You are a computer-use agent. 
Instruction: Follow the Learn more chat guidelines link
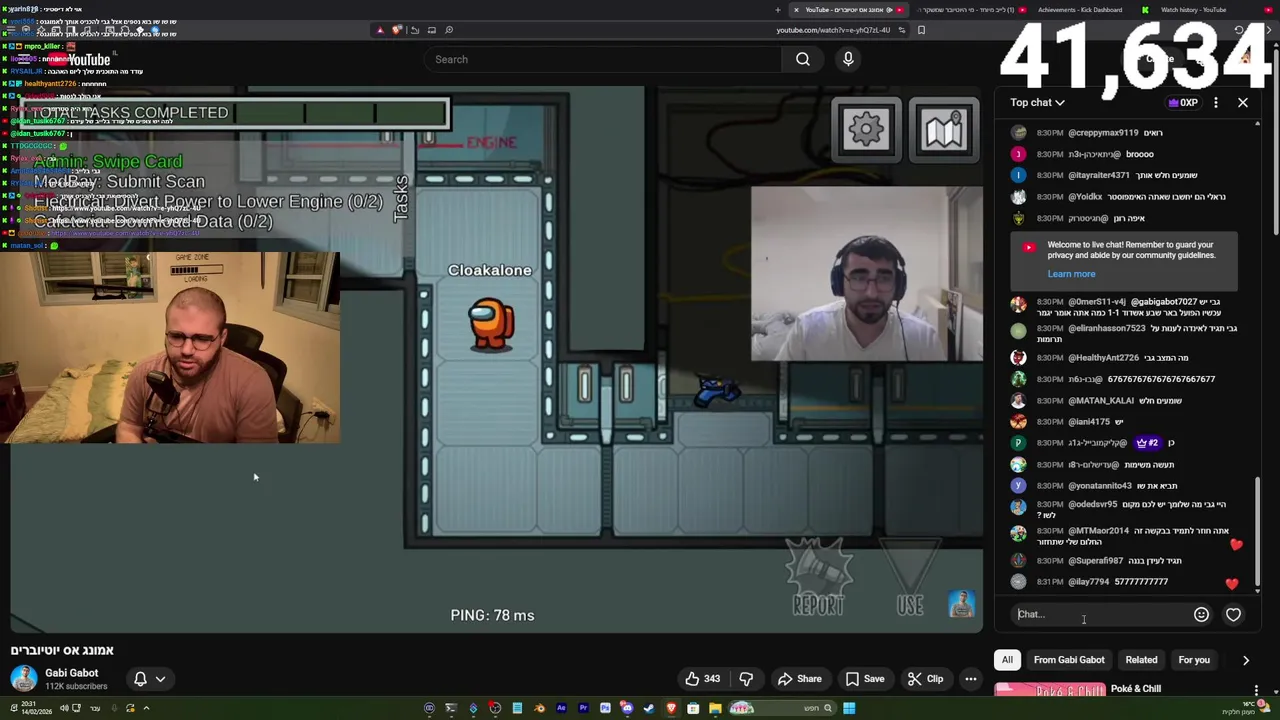tap(1071, 274)
